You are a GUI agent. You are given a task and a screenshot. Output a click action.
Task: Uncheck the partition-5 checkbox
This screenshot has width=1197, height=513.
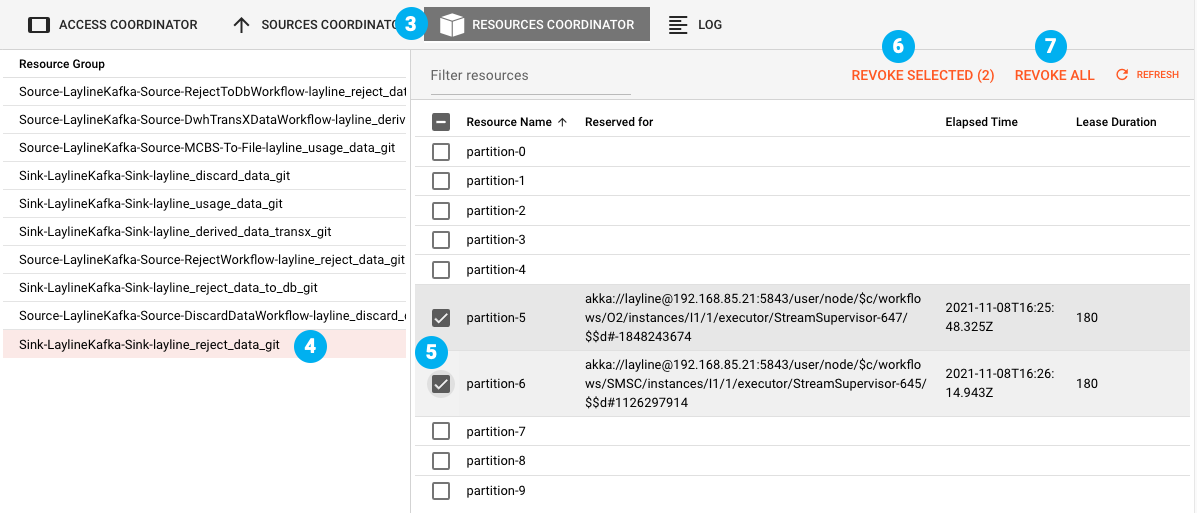tap(441, 318)
